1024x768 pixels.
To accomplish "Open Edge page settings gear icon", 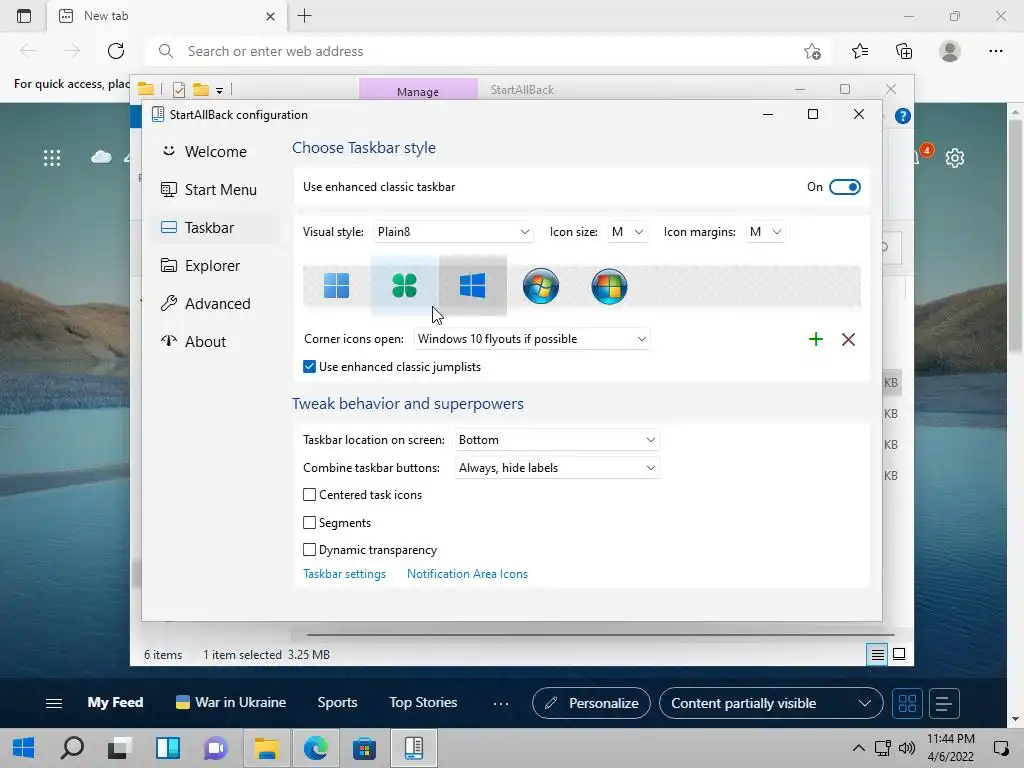I will (x=955, y=157).
